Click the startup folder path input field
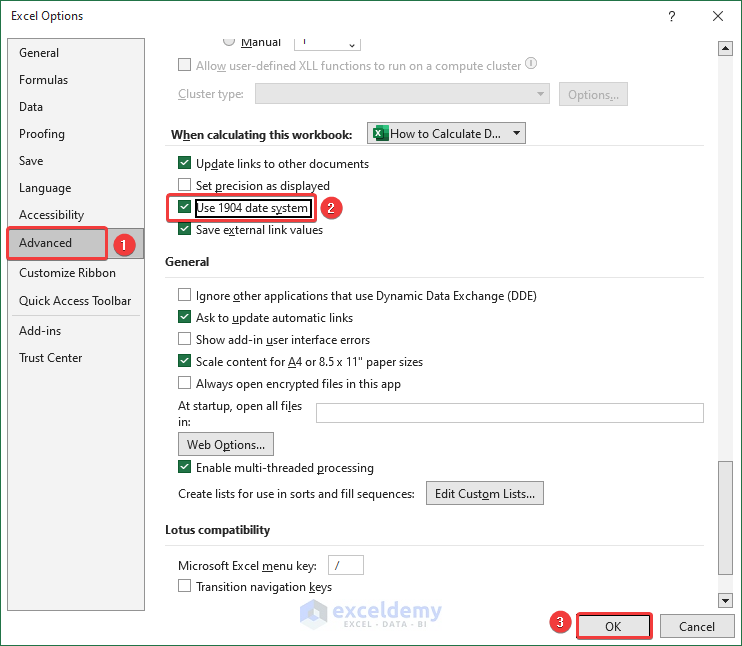 coord(510,413)
